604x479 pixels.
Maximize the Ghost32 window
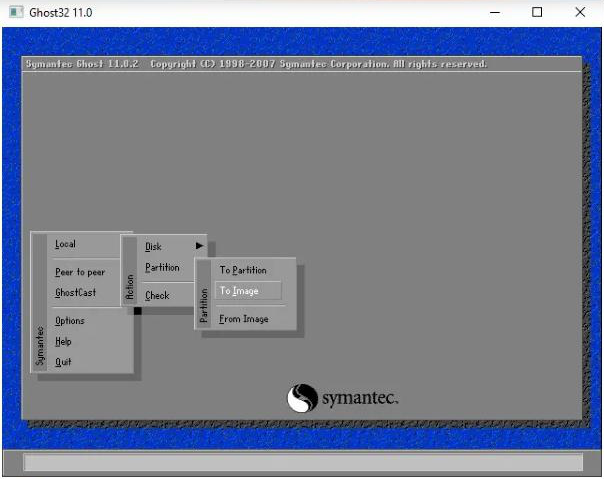coord(537,12)
